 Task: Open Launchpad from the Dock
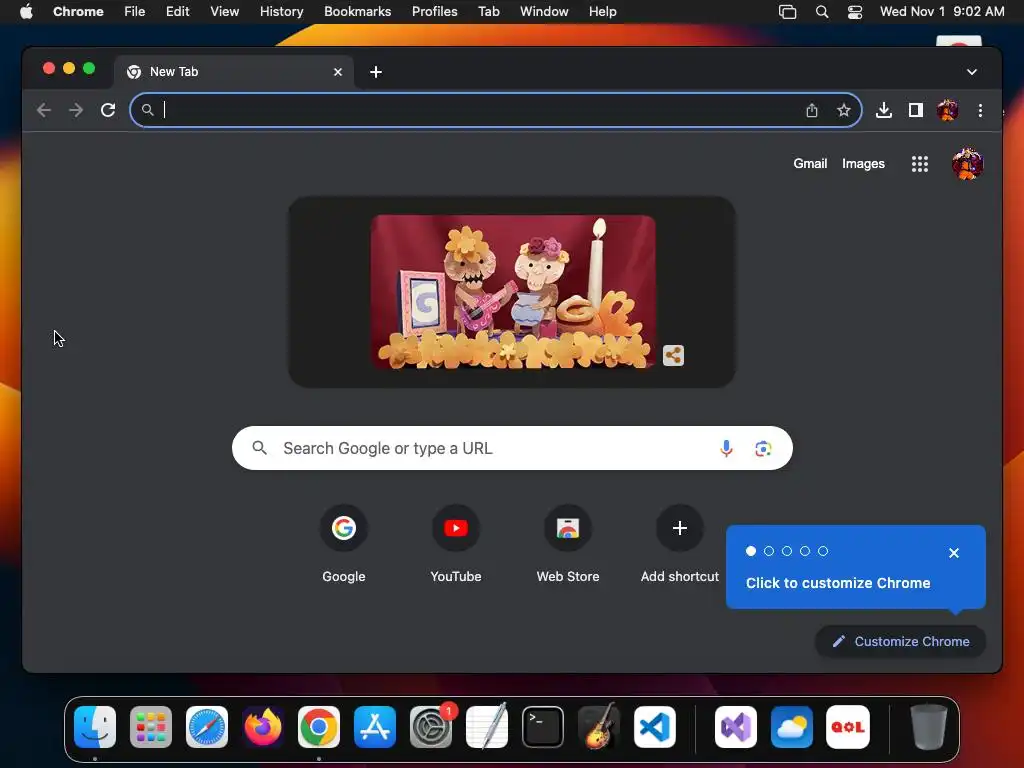tap(151, 727)
